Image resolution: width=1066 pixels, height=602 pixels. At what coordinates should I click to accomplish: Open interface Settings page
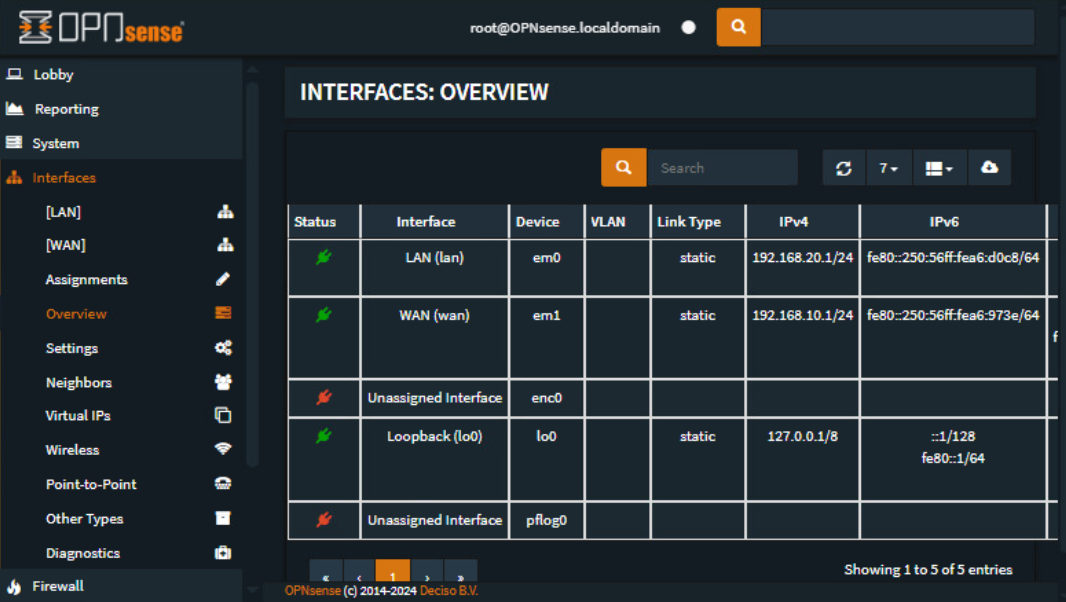coord(71,348)
